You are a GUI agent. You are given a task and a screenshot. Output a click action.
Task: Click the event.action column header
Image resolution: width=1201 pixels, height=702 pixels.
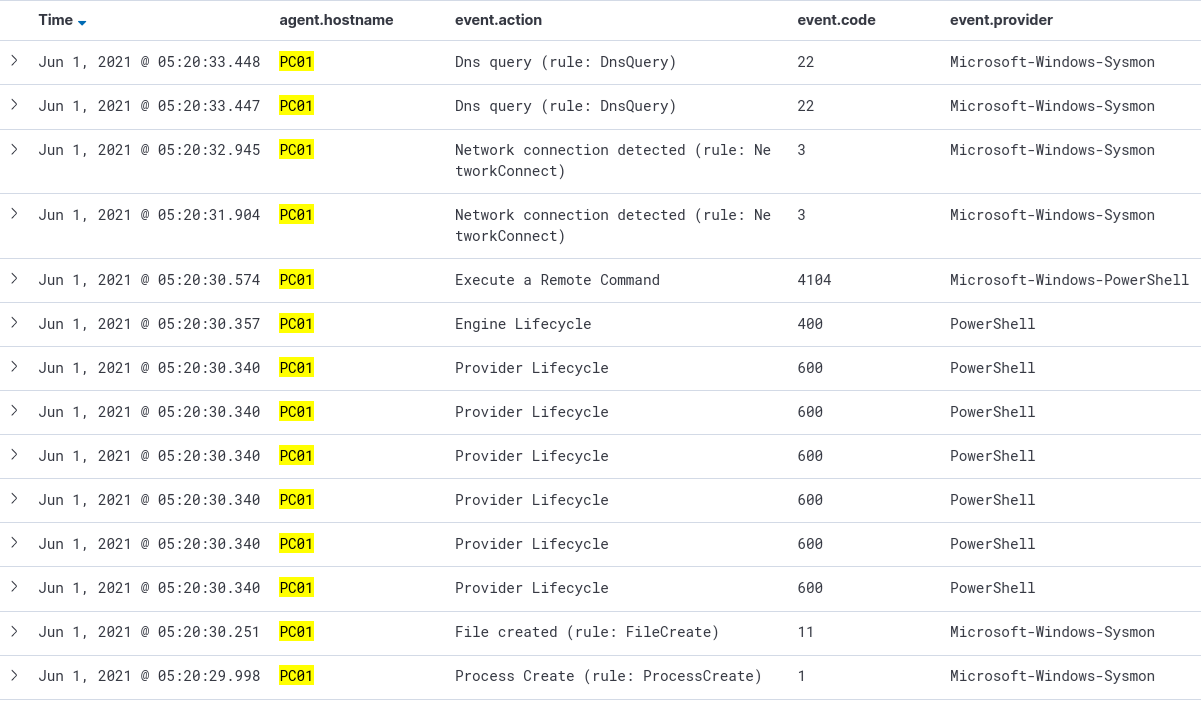pyautogui.click(x=498, y=20)
